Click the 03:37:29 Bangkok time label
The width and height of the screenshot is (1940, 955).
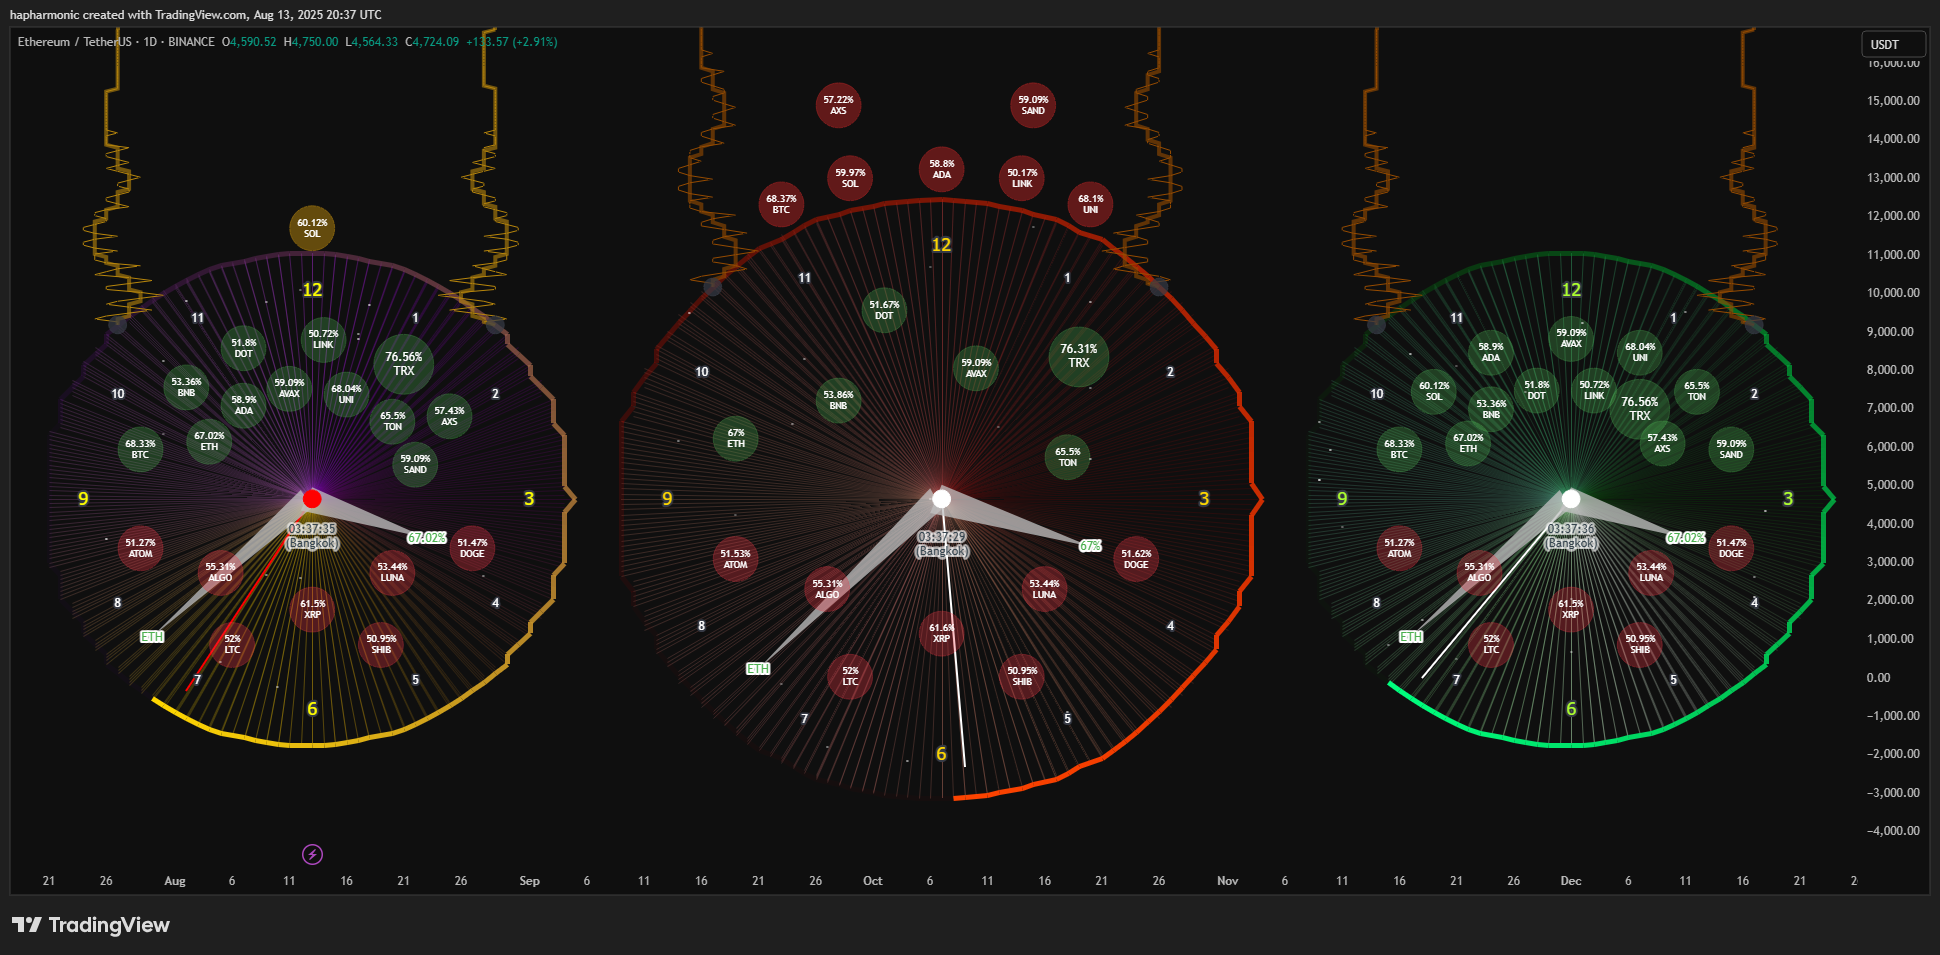pyautogui.click(x=942, y=544)
